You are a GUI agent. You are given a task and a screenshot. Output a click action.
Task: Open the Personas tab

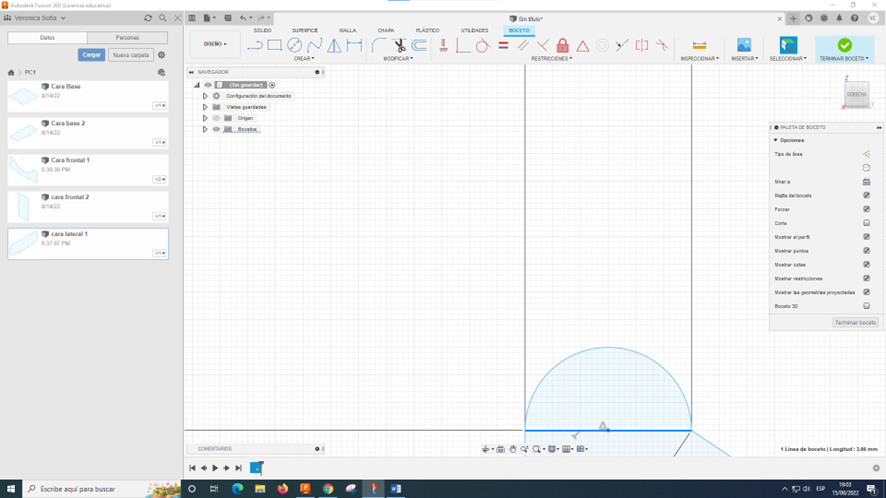pyautogui.click(x=127, y=37)
